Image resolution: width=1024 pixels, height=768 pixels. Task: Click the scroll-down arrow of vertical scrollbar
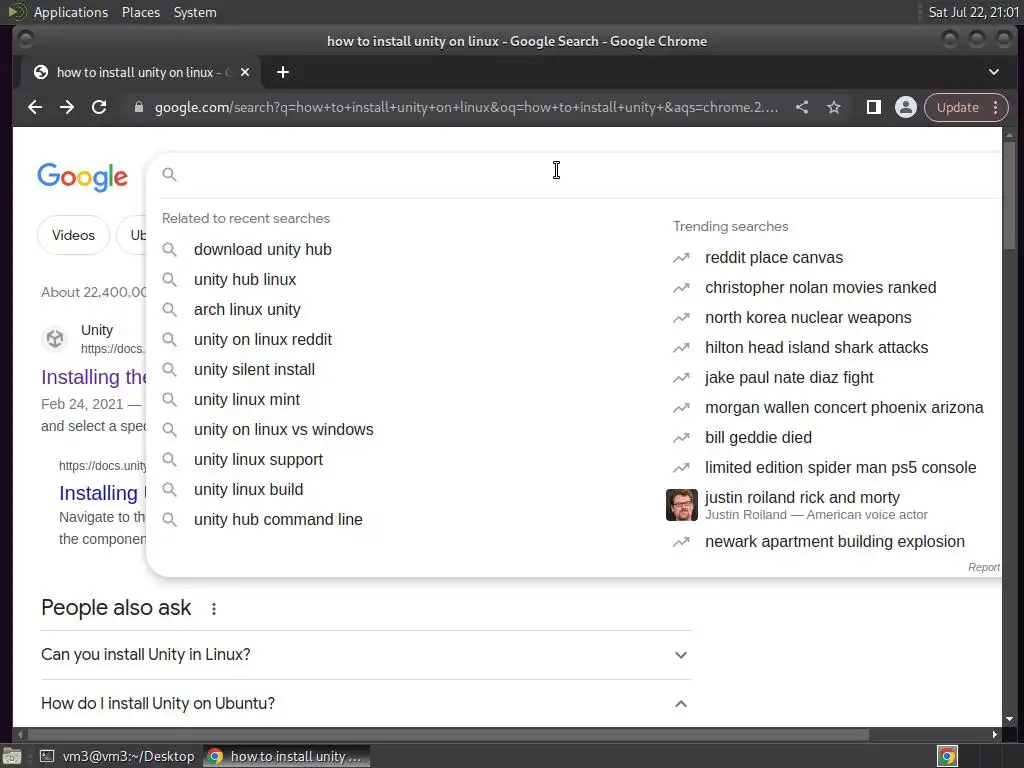coord(1010,719)
